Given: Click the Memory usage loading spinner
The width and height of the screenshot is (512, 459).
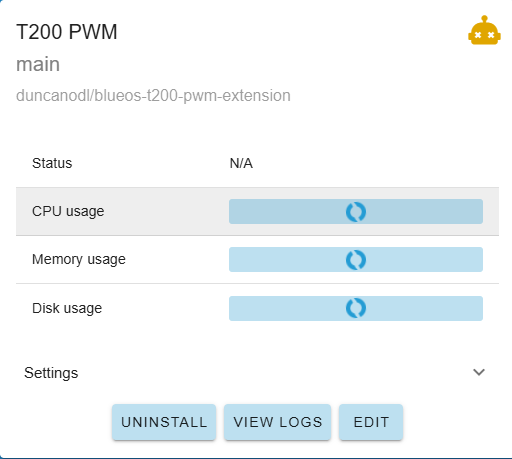Looking at the screenshot, I should (356, 260).
